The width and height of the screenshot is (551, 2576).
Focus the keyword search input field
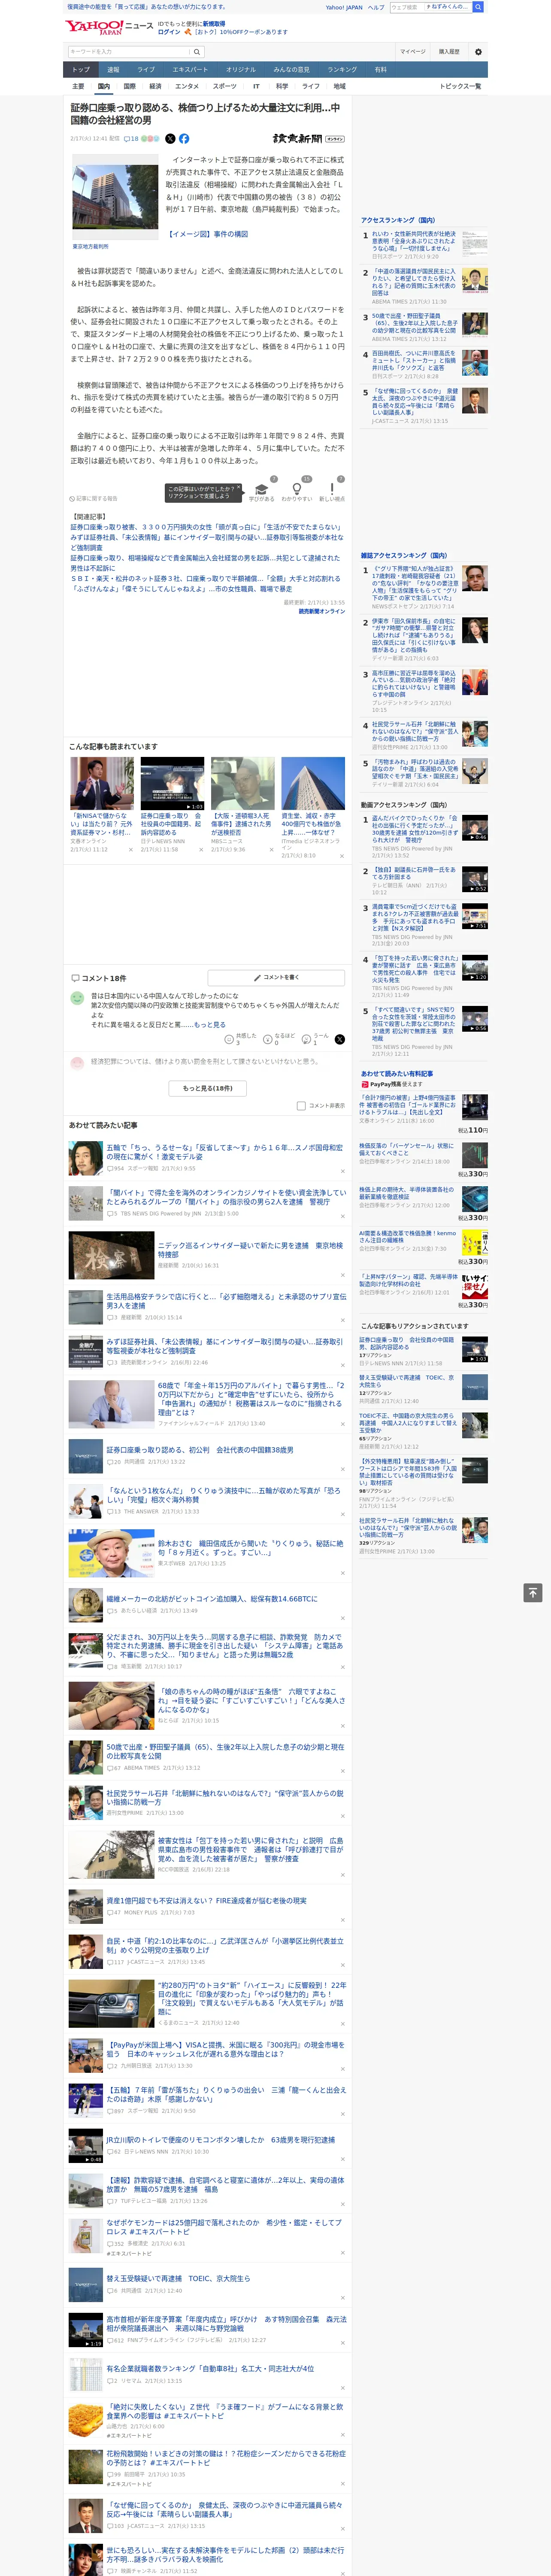(130, 51)
